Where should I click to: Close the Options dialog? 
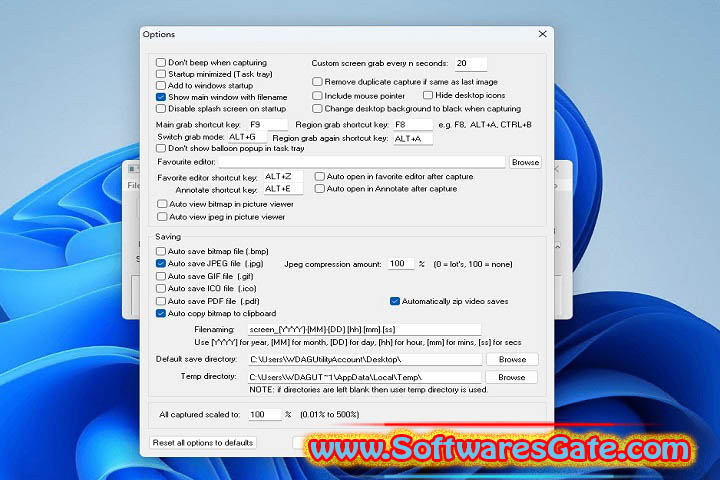[x=542, y=34]
